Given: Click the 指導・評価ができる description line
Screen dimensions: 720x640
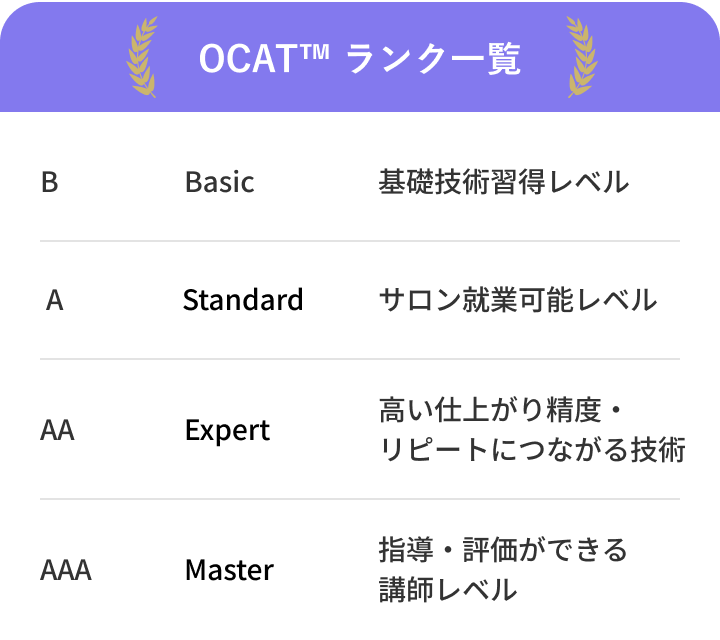Looking at the screenshot, I should tap(503, 550).
